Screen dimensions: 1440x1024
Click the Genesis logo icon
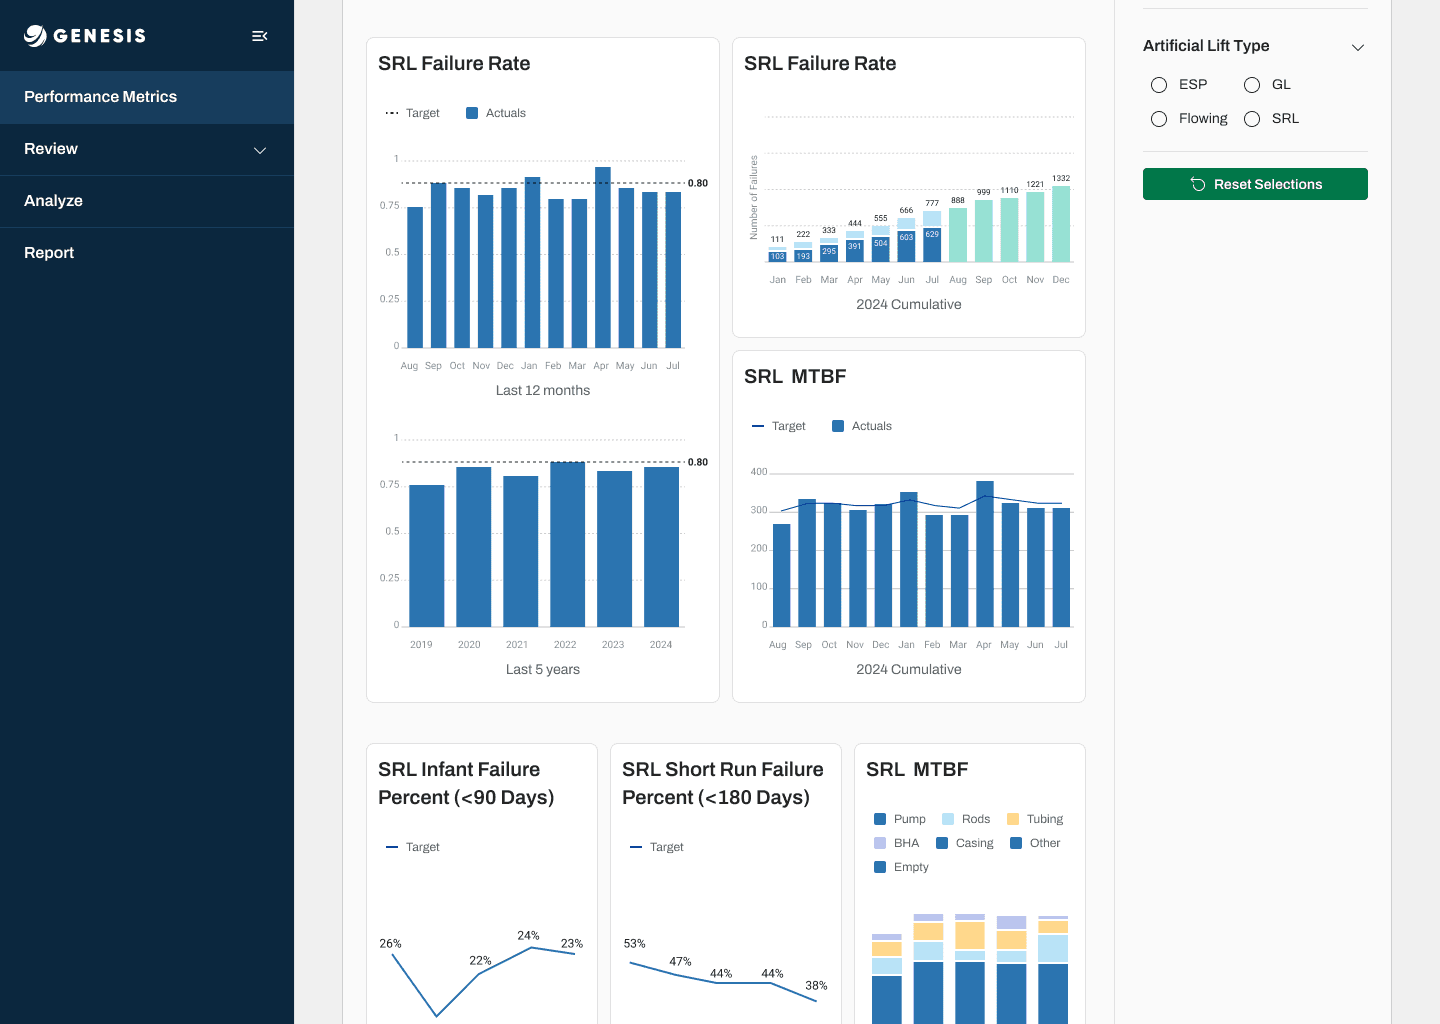[x=36, y=36]
